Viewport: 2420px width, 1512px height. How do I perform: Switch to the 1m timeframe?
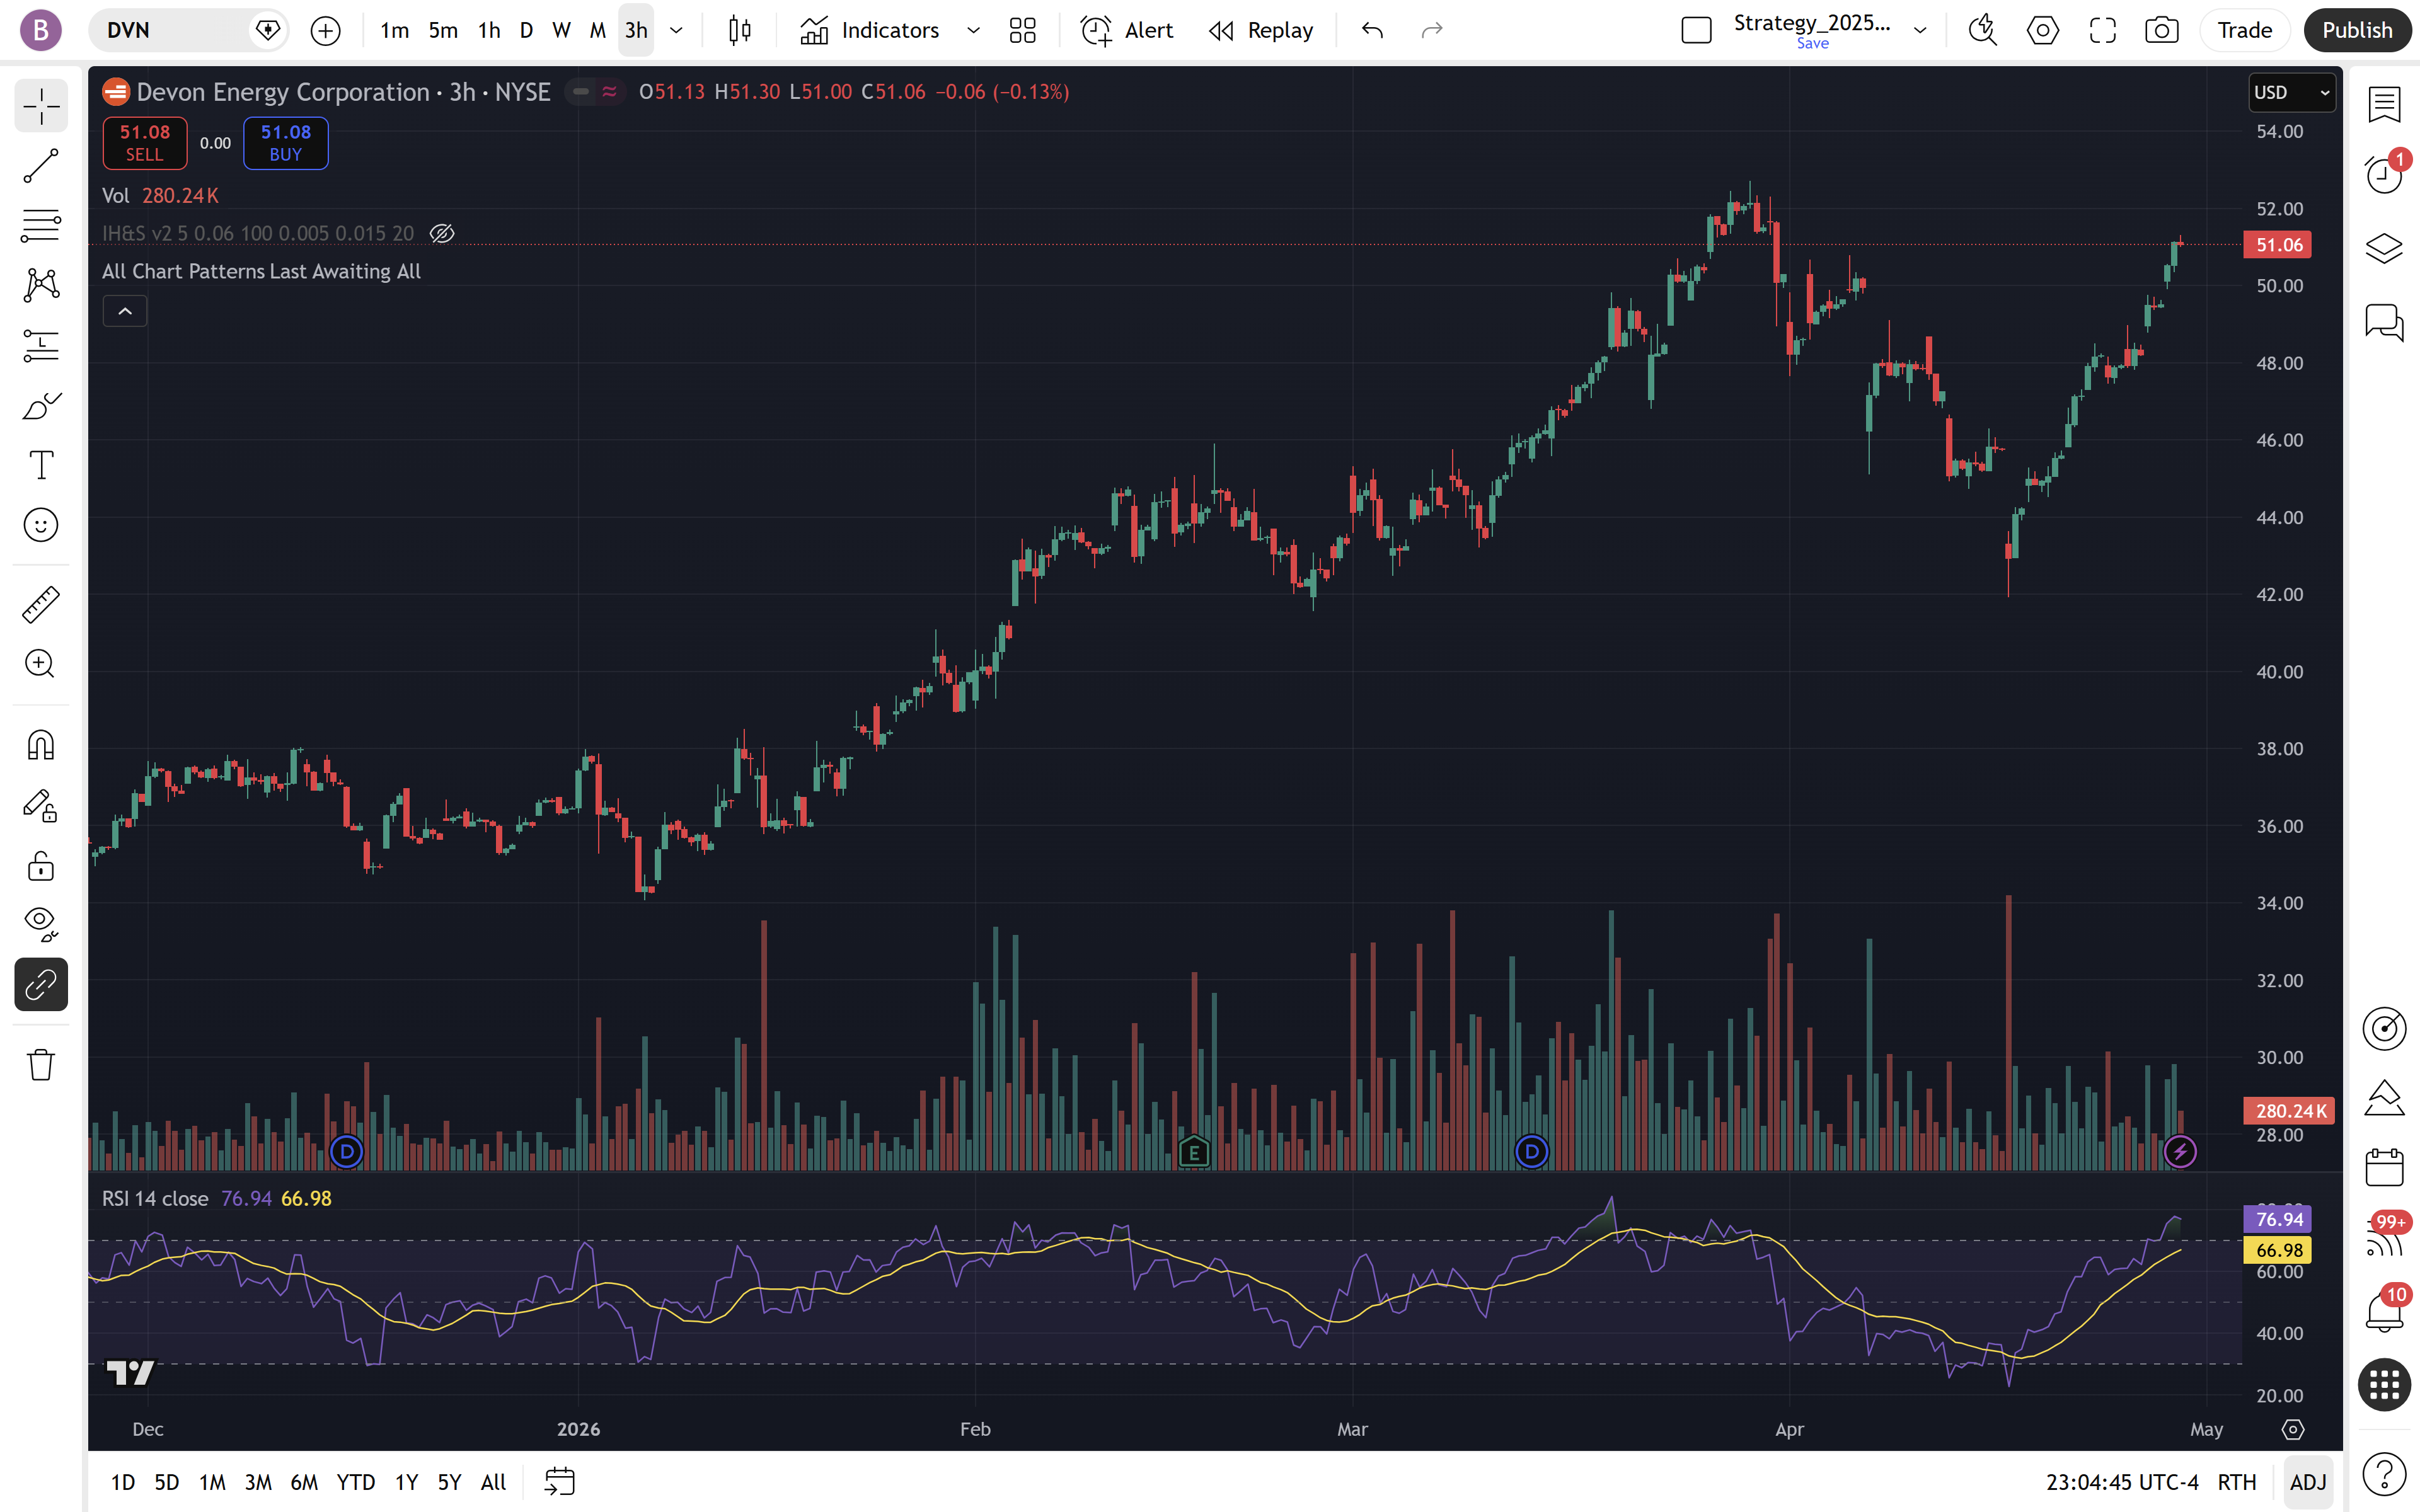(x=395, y=31)
